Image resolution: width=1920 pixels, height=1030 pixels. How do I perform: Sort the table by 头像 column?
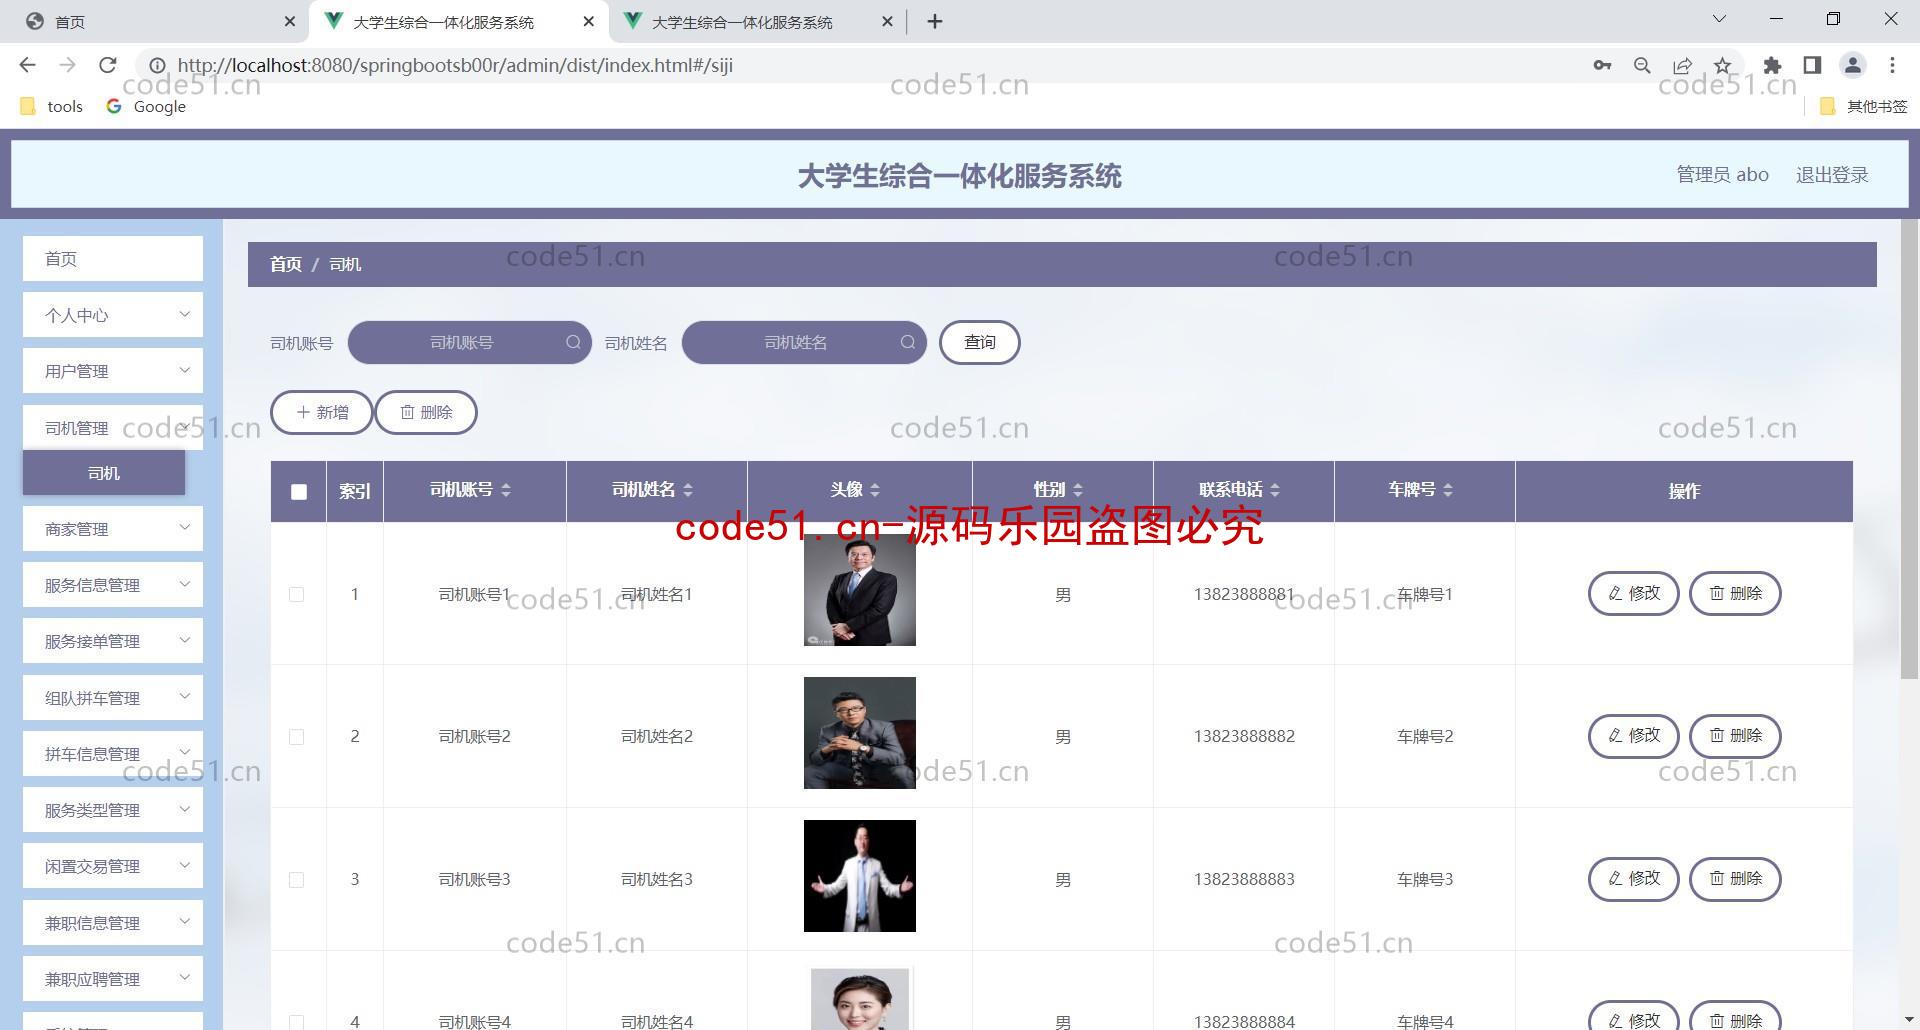click(875, 490)
